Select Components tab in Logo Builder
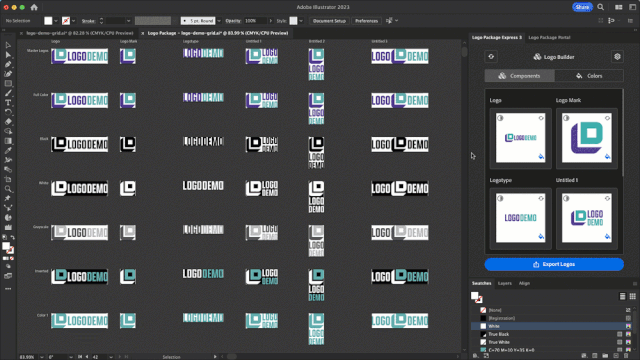This screenshot has width=640, height=360. coord(520,76)
